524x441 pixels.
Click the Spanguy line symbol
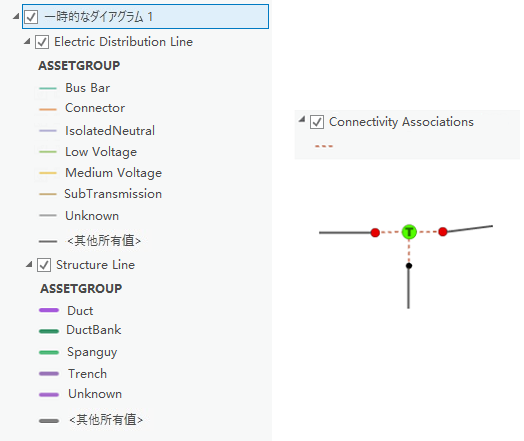[x=49, y=352]
